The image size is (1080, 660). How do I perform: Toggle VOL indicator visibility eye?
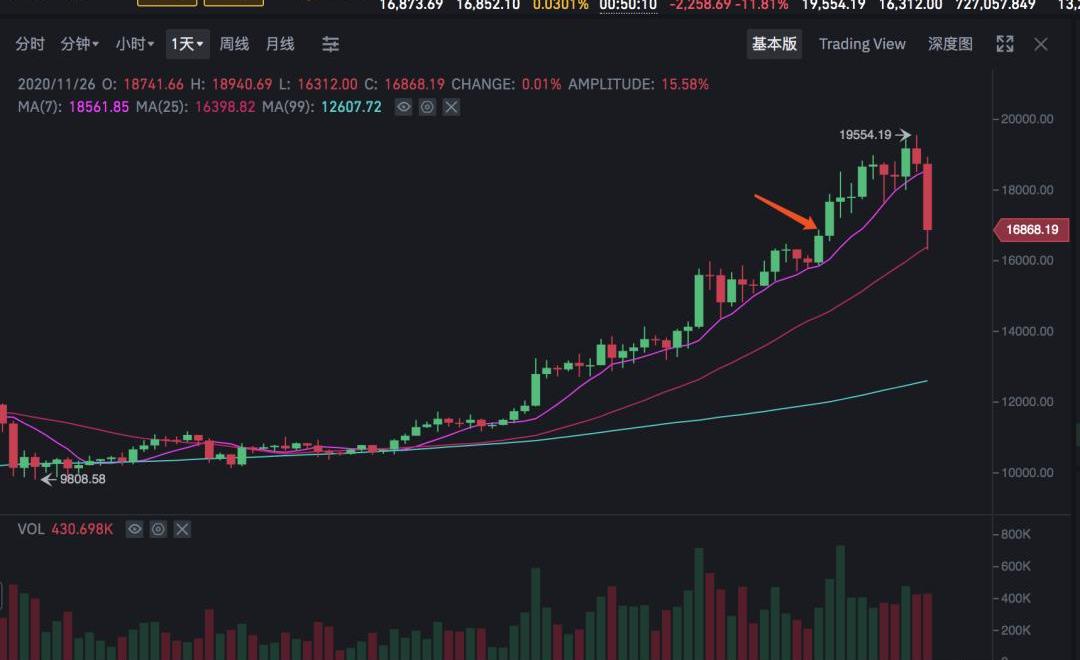tap(133, 529)
